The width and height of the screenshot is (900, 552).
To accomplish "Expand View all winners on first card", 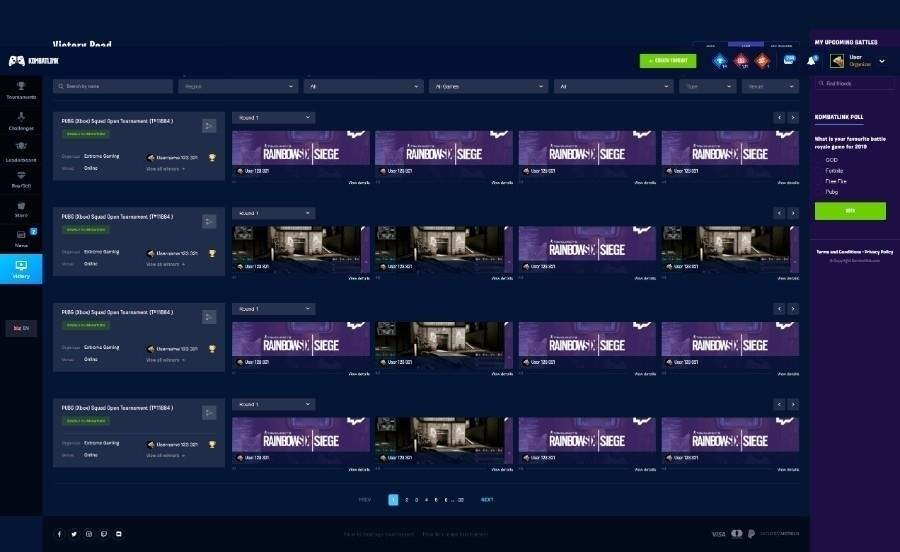I will click(165, 169).
